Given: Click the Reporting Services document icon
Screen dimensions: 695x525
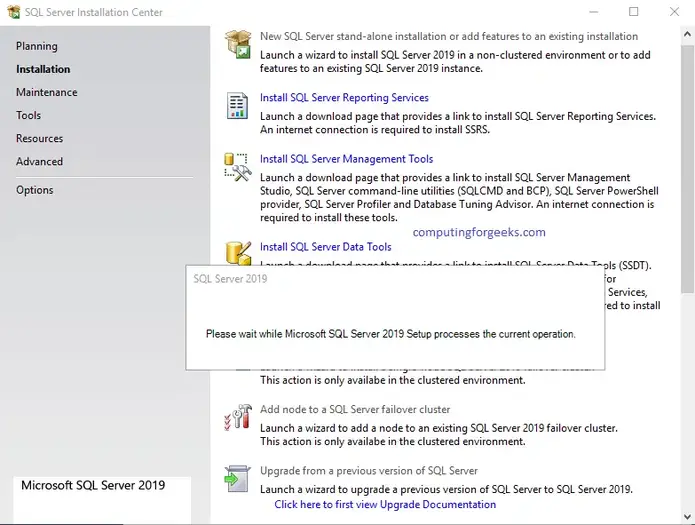Looking at the screenshot, I should point(238,105).
